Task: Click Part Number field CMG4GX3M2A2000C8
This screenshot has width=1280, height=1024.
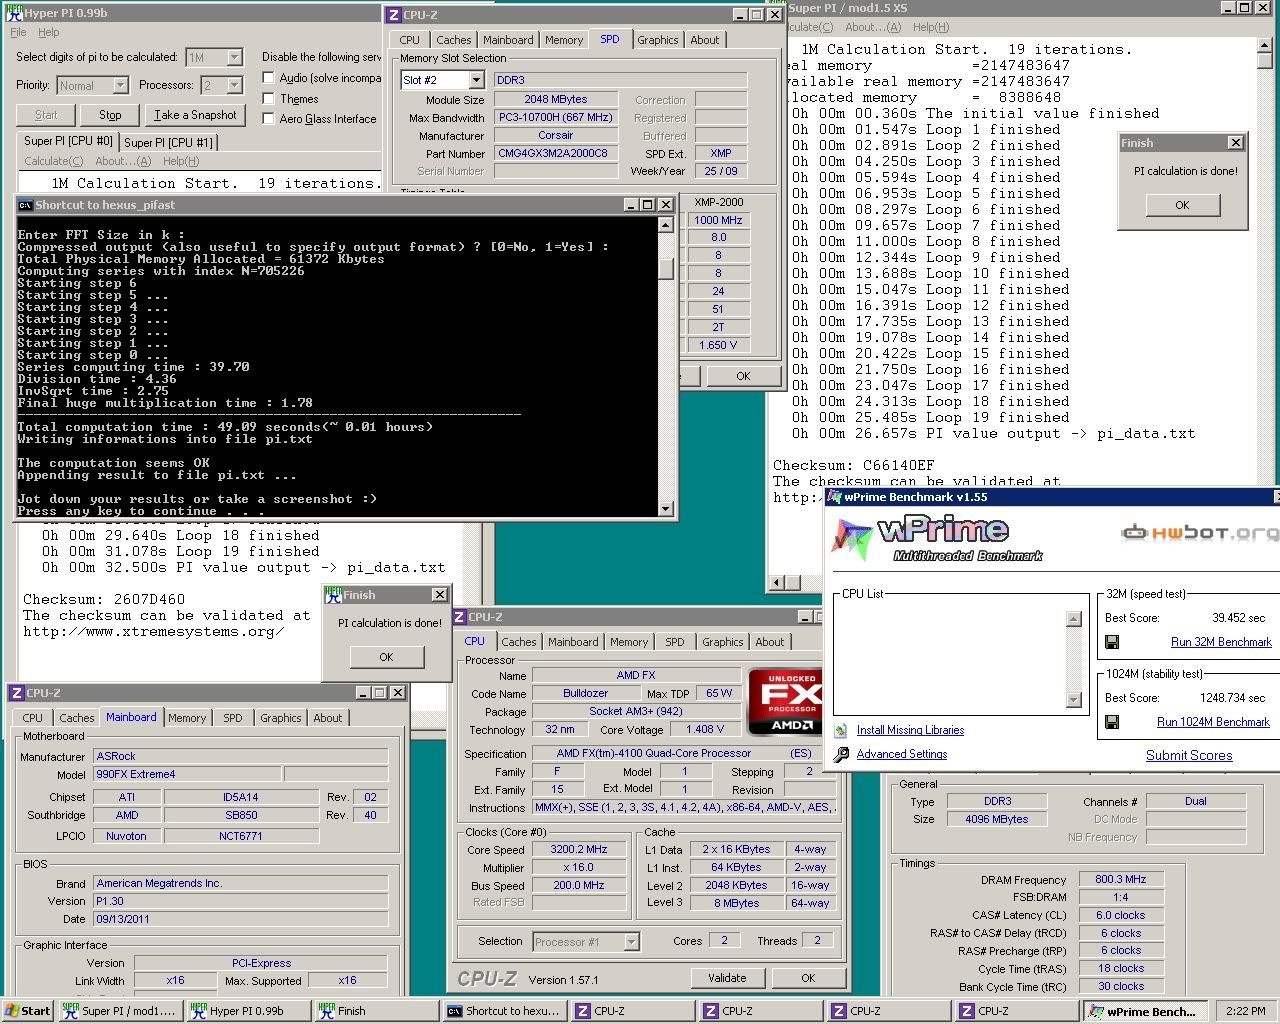Action: click(x=555, y=154)
